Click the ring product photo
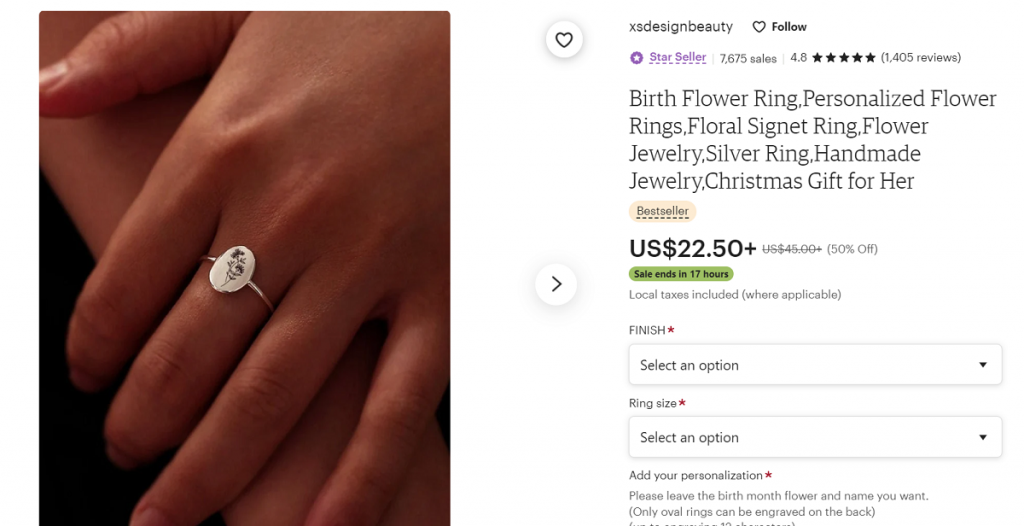The image size is (1024, 526). (244, 268)
